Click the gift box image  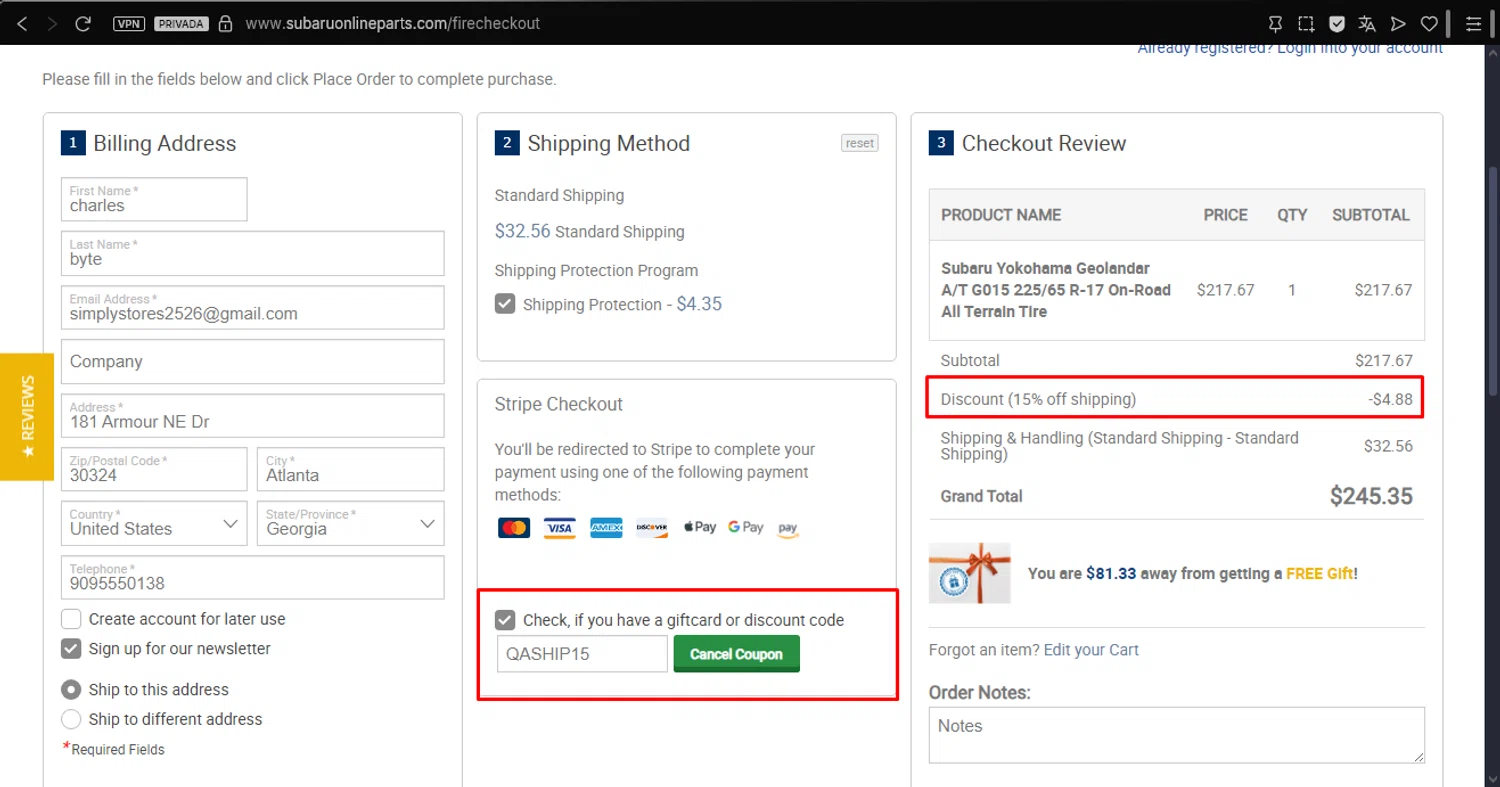969,573
